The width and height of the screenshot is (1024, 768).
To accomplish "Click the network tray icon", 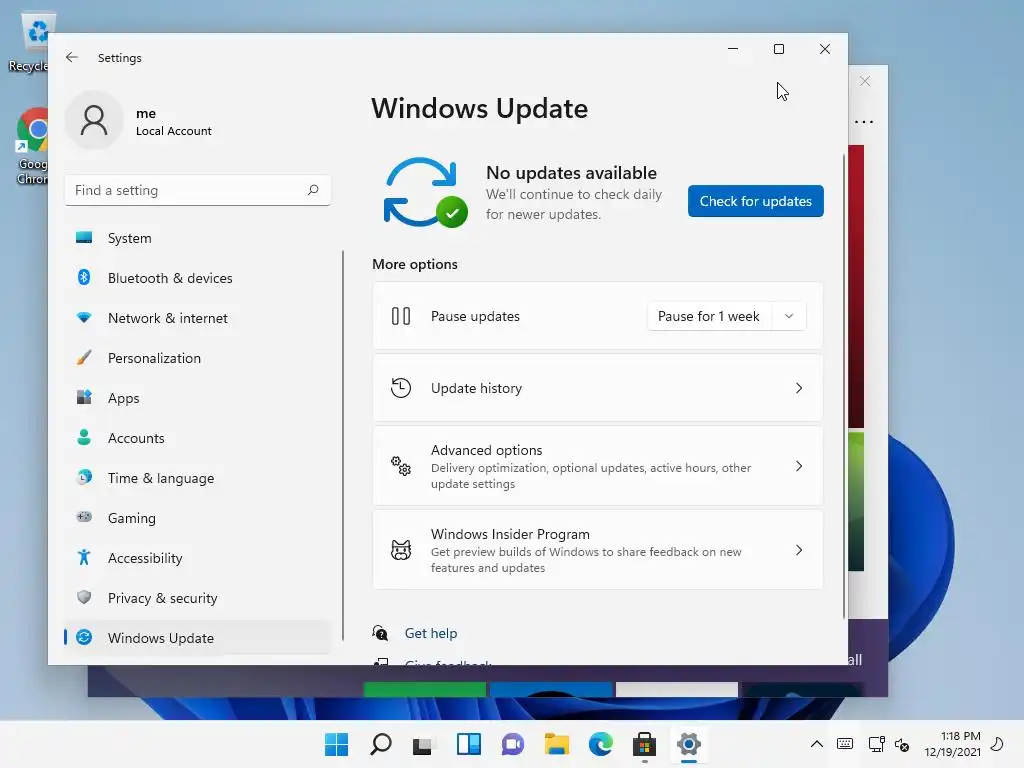I will coord(876,744).
